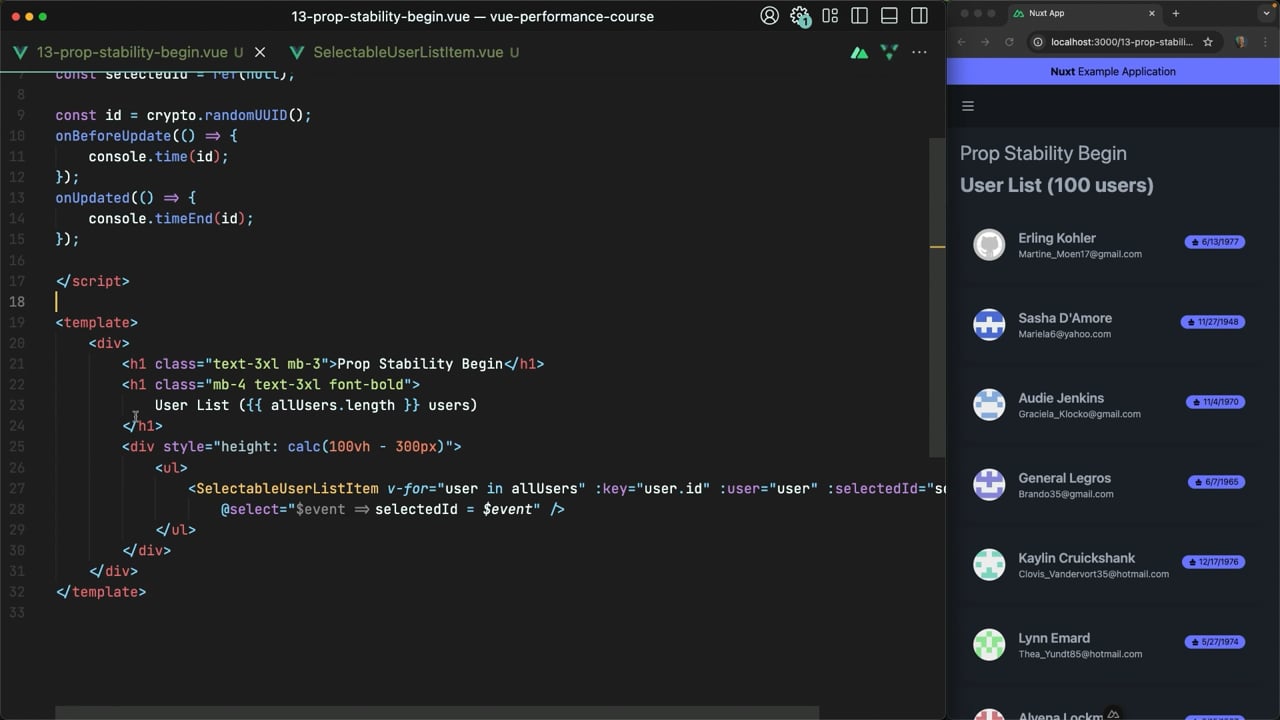Click the 6/13/1977 birthday badge
Image resolution: width=1280 pixels, height=720 pixels.
(1214, 242)
